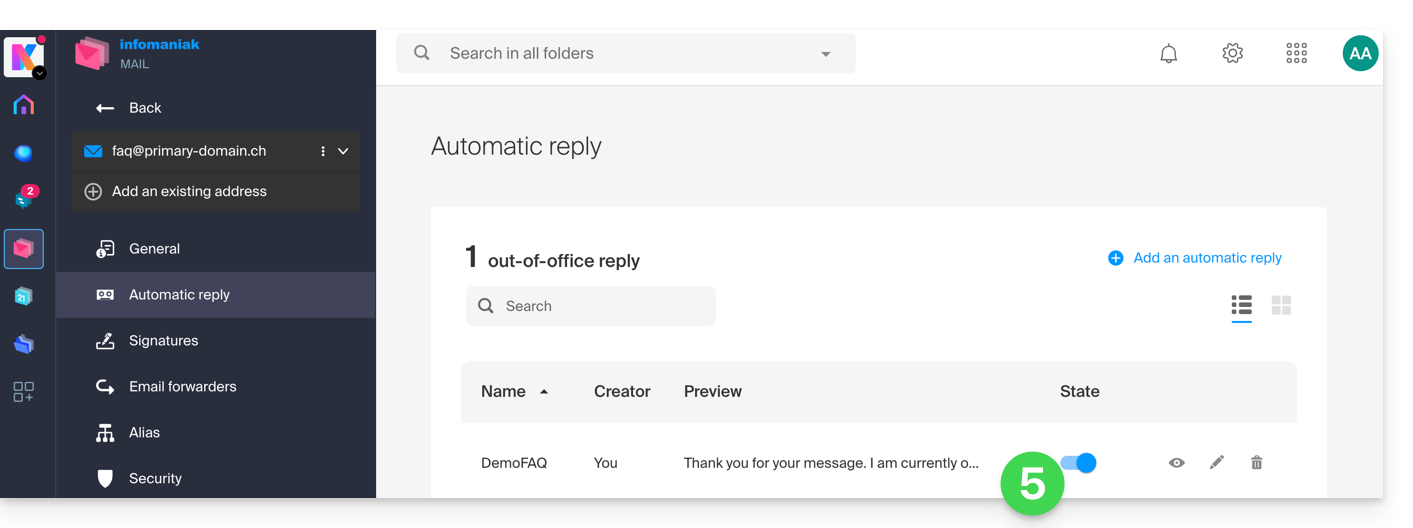Open the apps grid launcher icon
1413x528 pixels.
1296,54
